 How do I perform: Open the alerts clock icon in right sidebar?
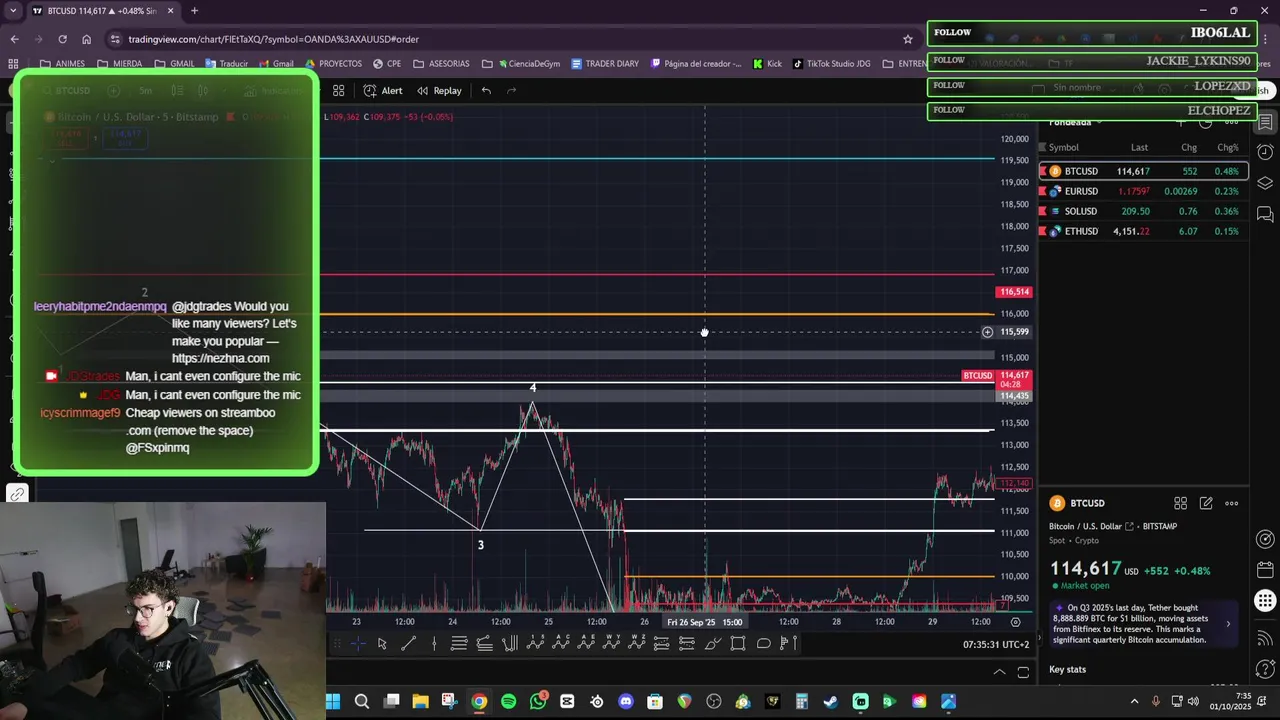(1265, 153)
